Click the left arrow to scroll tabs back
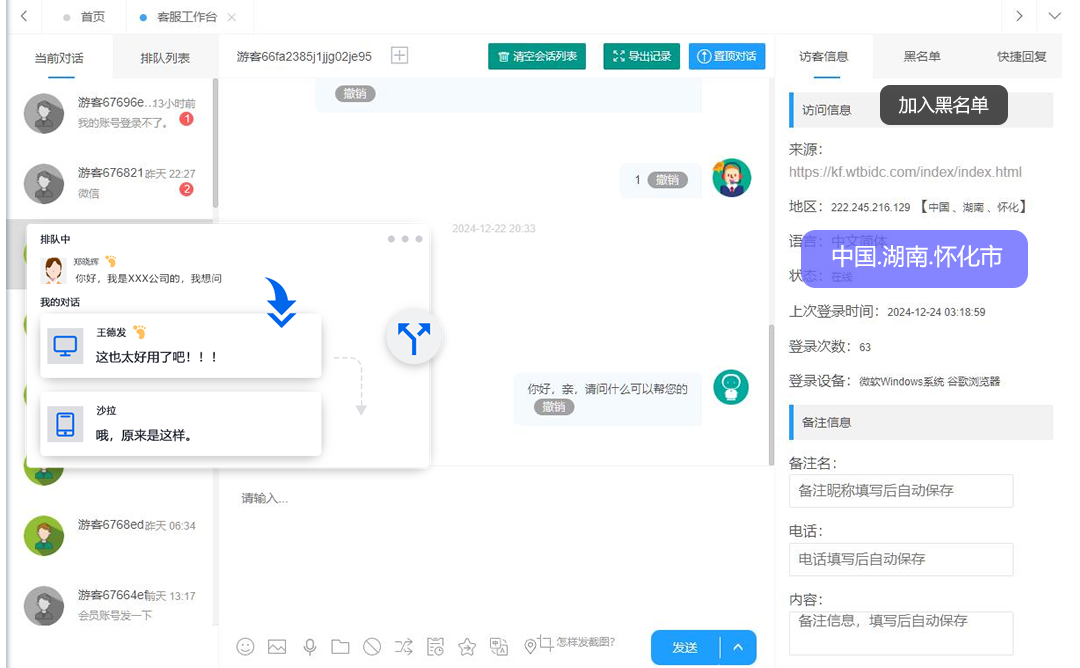Image resolution: width=1080 pixels, height=668 pixels. click(24, 16)
